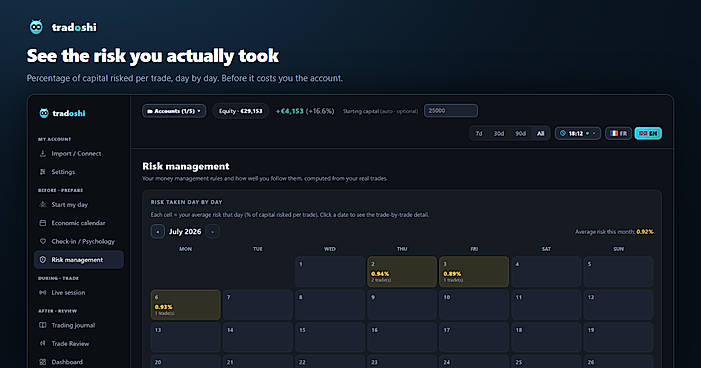Open the Live session page
The width and height of the screenshot is (701, 368).
(79, 292)
